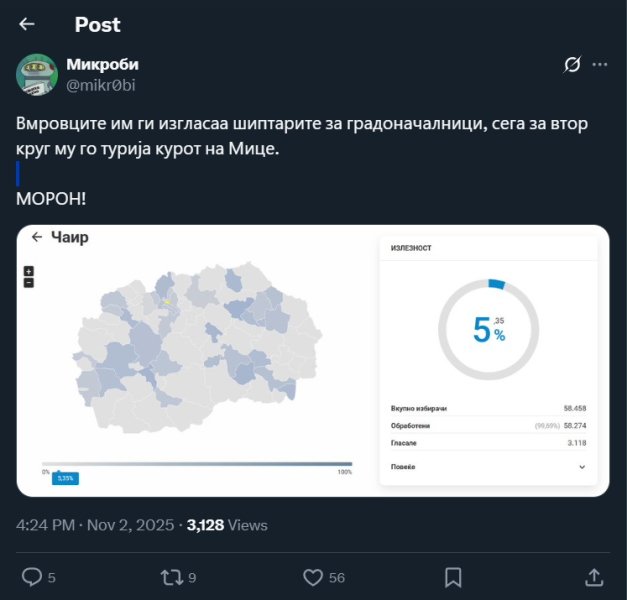627x600 pixels.
Task: Expand the Повеќе chevron in turnout card
Action: click(x=582, y=467)
